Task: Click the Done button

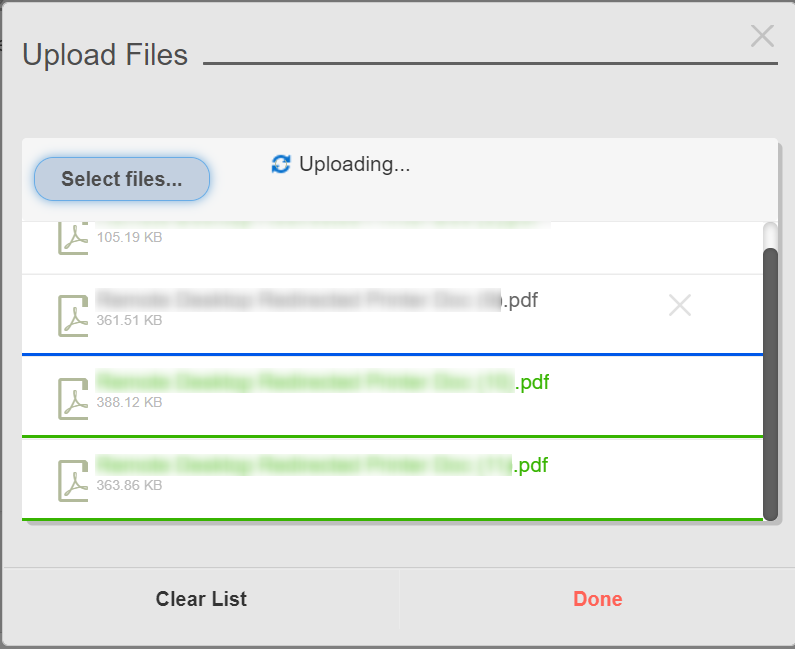Action: point(597,599)
